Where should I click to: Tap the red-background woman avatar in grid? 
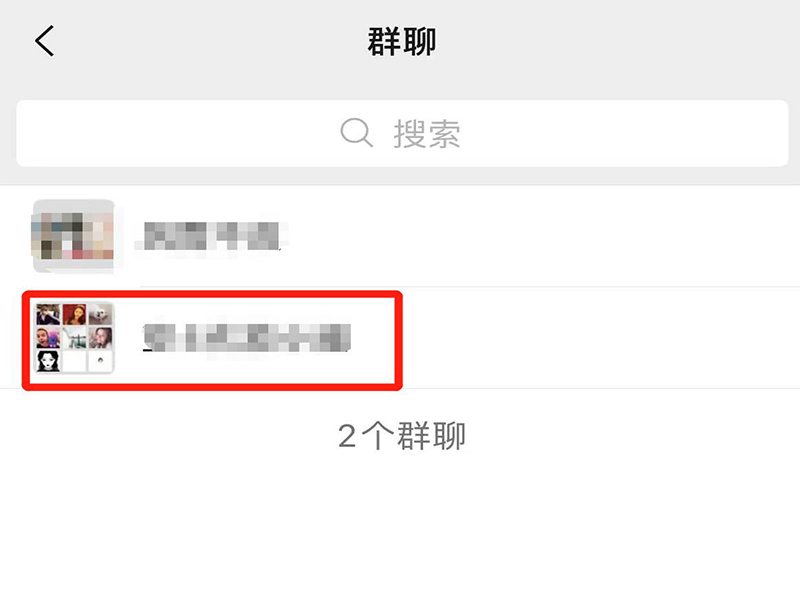(x=74, y=314)
